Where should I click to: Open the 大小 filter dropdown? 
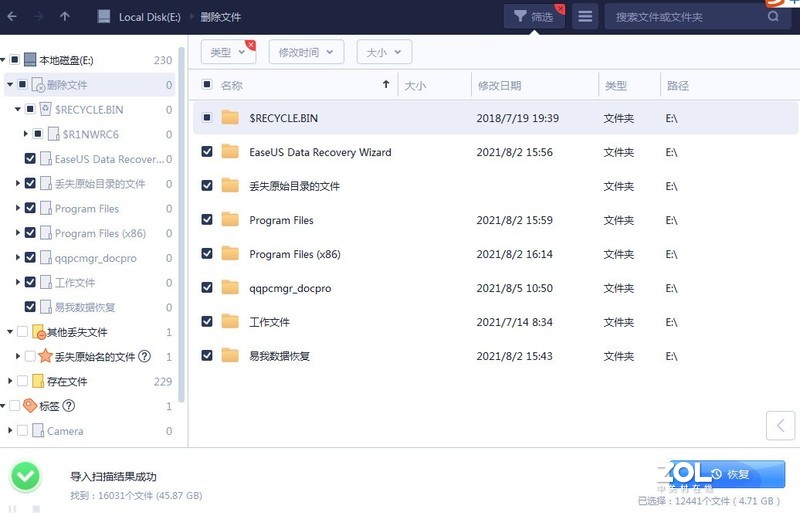coord(384,52)
